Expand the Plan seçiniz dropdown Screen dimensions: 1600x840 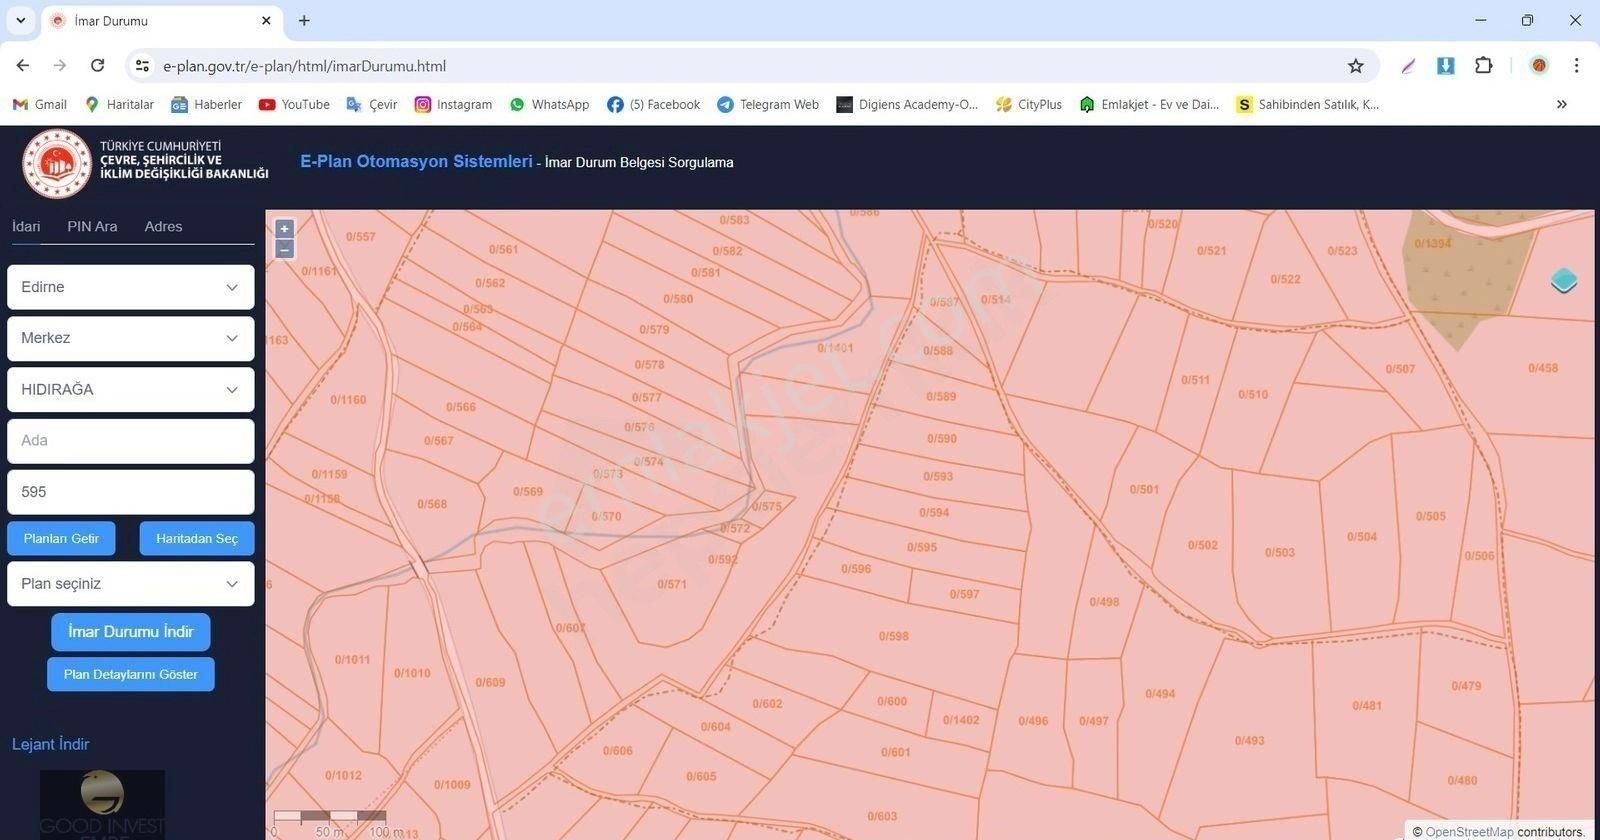[131, 584]
